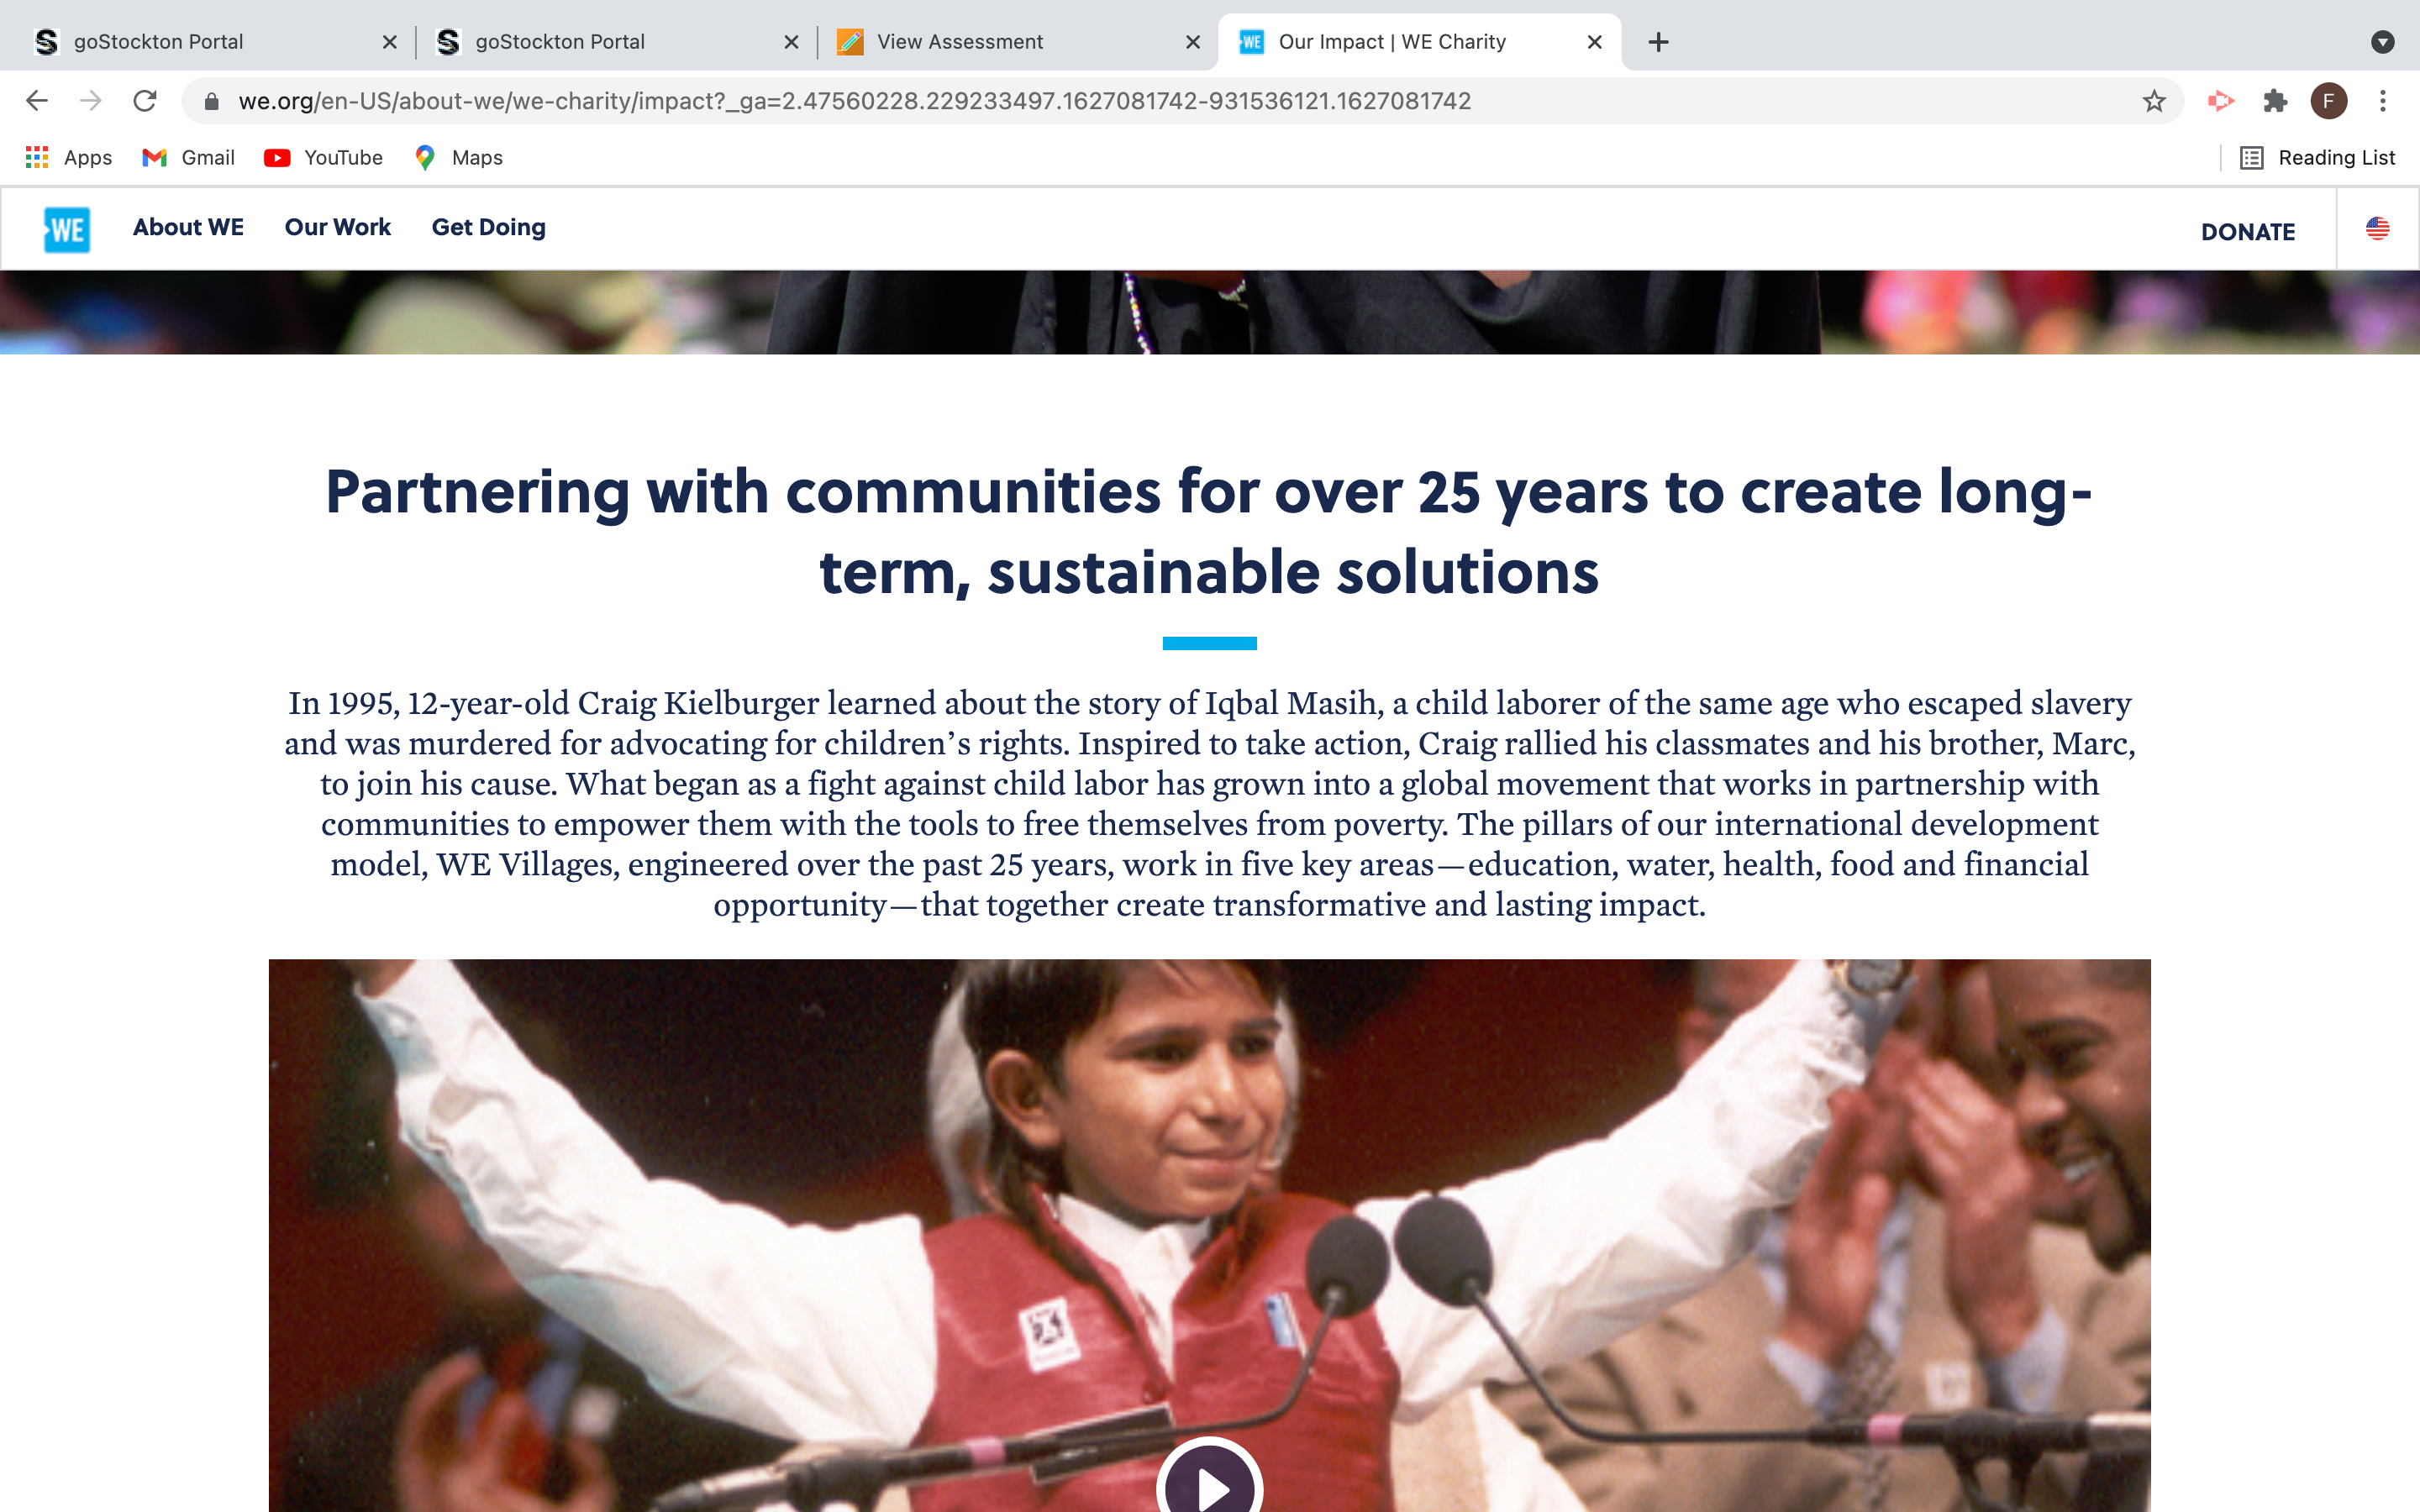Image resolution: width=2420 pixels, height=1512 pixels.
Task: Open the About WE menu
Action: point(188,227)
